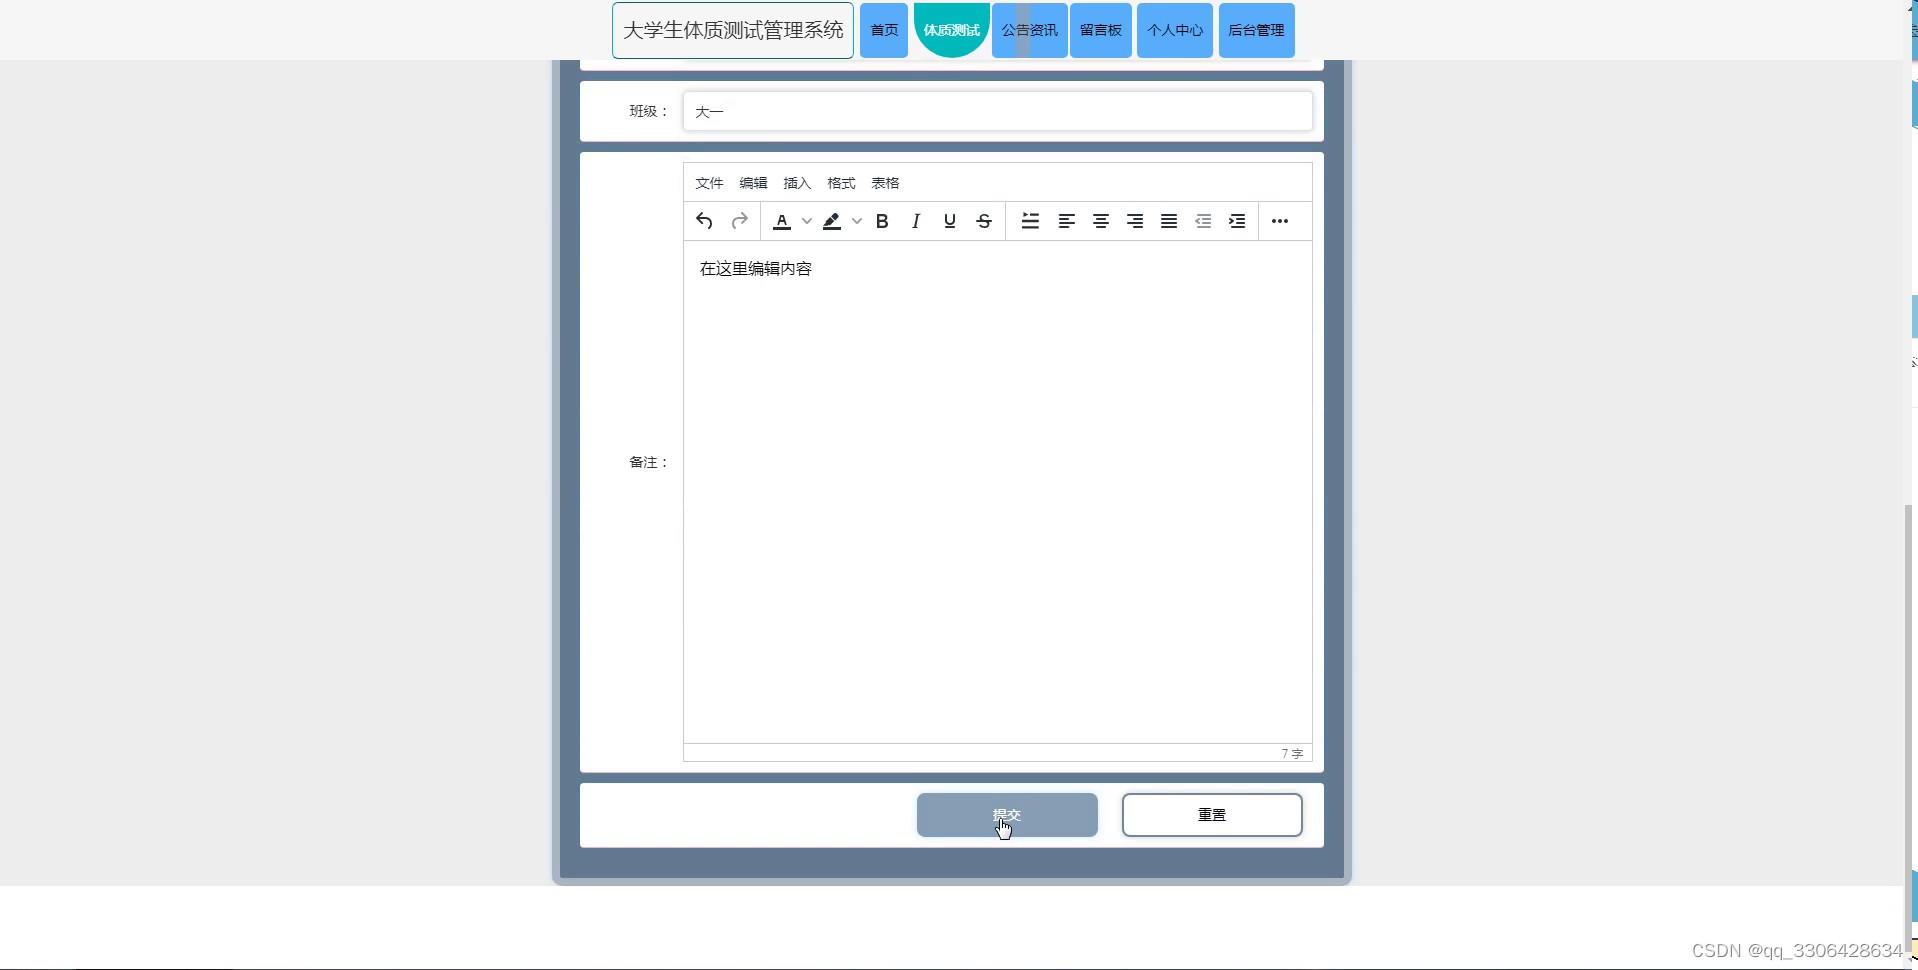This screenshot has width=1918, height=970.
Task: Click the undo icon in editor toolbar
Action: pos(704,221)
